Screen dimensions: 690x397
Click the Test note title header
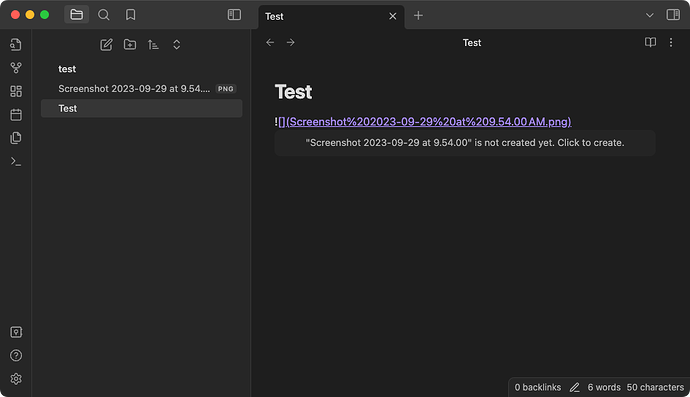pos(472,43)
